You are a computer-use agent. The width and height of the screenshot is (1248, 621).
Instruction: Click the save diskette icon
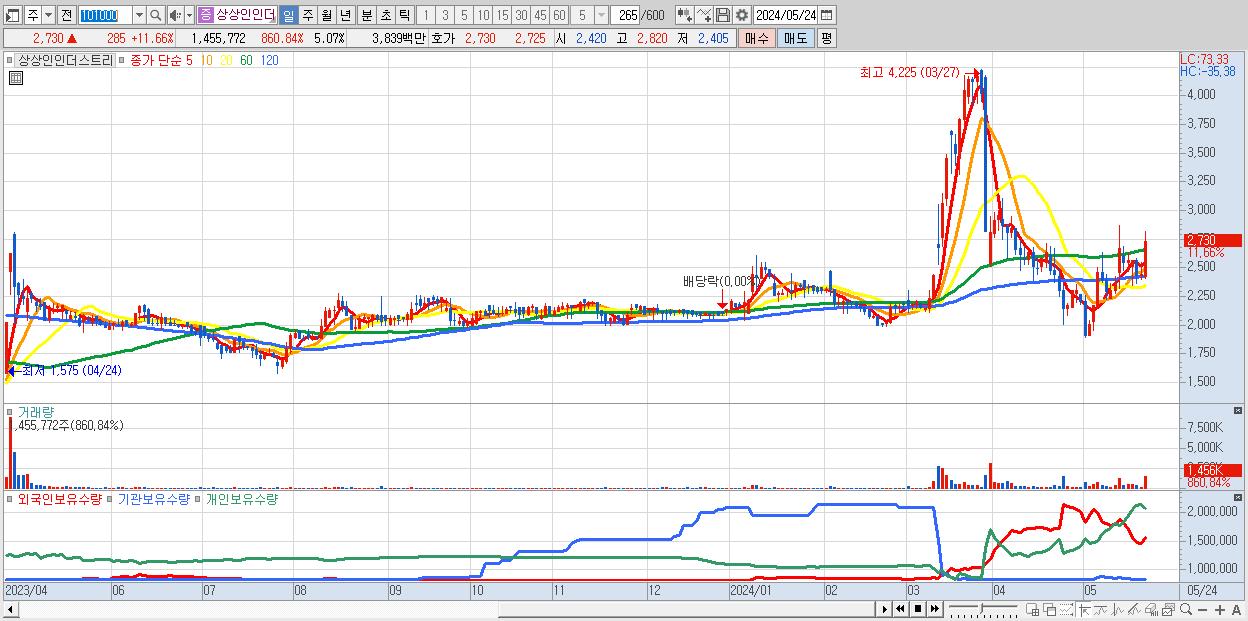click(722, 15)
